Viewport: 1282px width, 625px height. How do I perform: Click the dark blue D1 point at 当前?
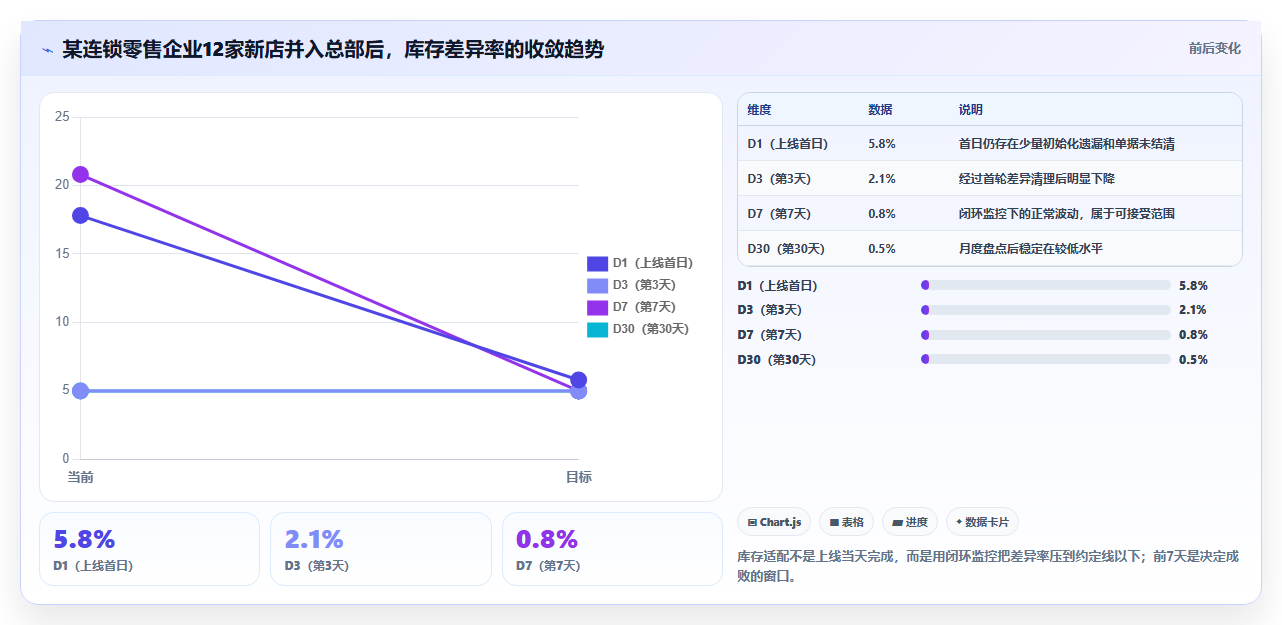coord(80,215)
